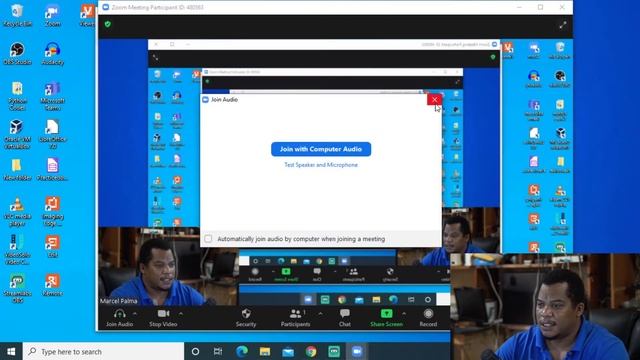This screenshot has height=360, width=640.
Task: Click active Zoom icon on taskbar
Action: click(357, 351)
